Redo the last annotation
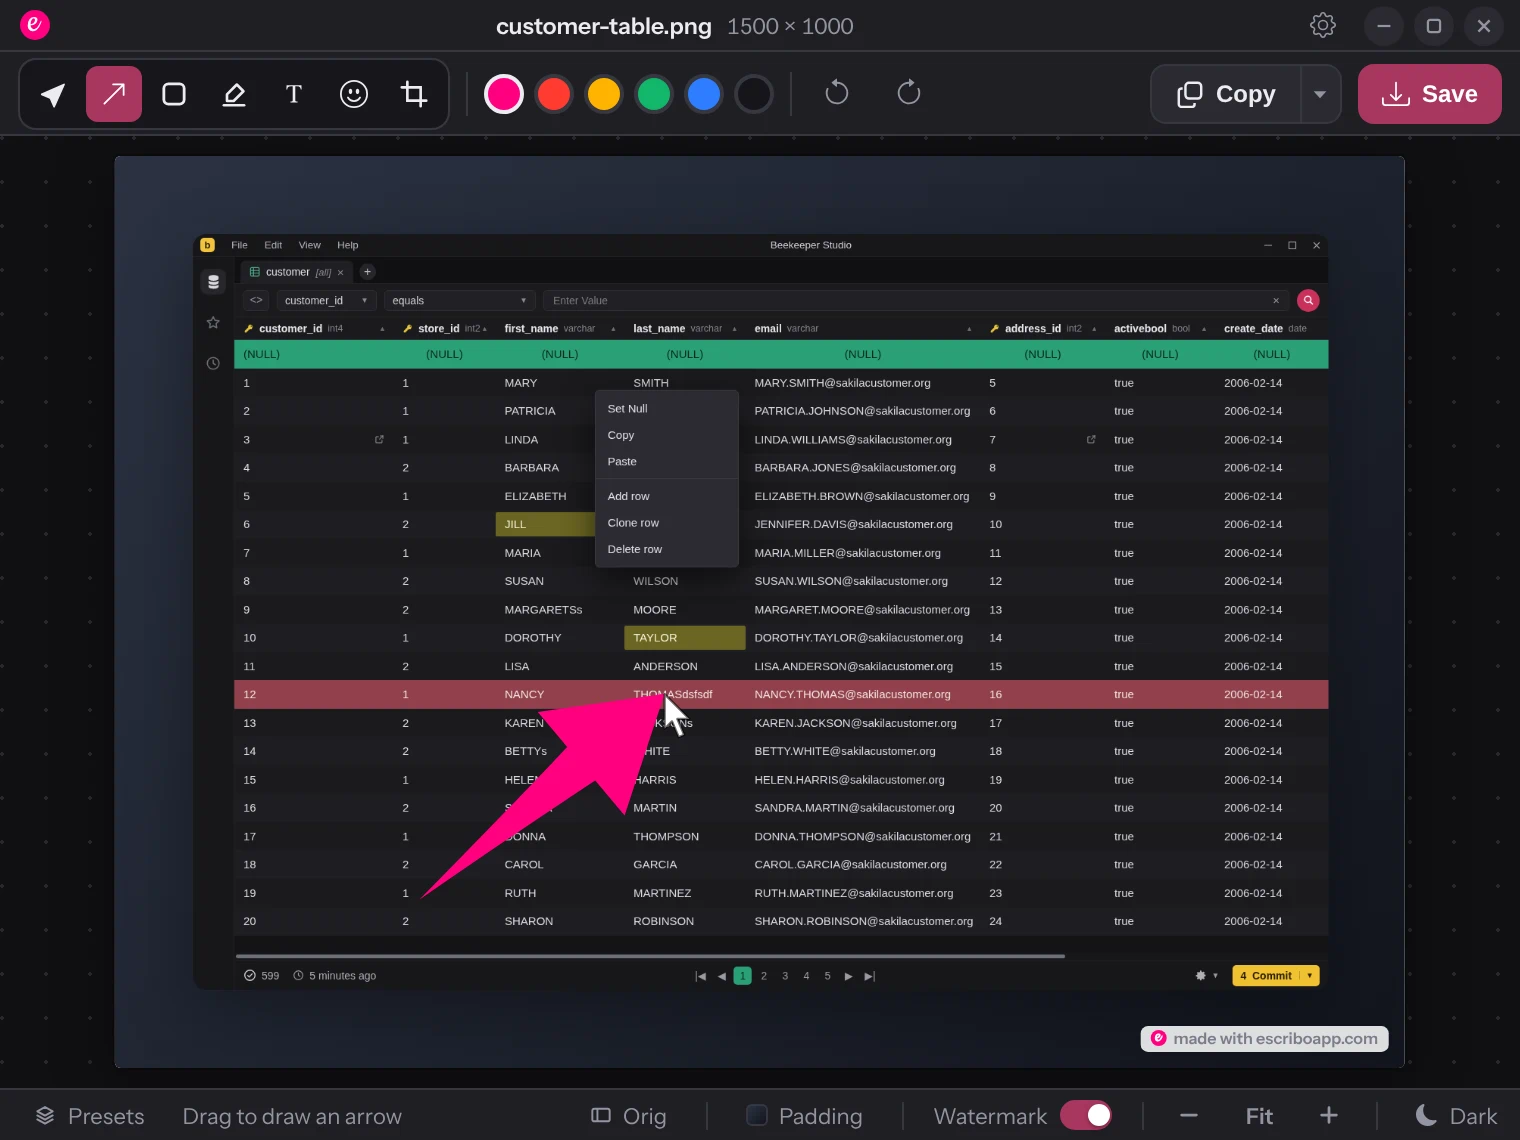Viewport: 1520px width, 1140px height. point(909,93)
